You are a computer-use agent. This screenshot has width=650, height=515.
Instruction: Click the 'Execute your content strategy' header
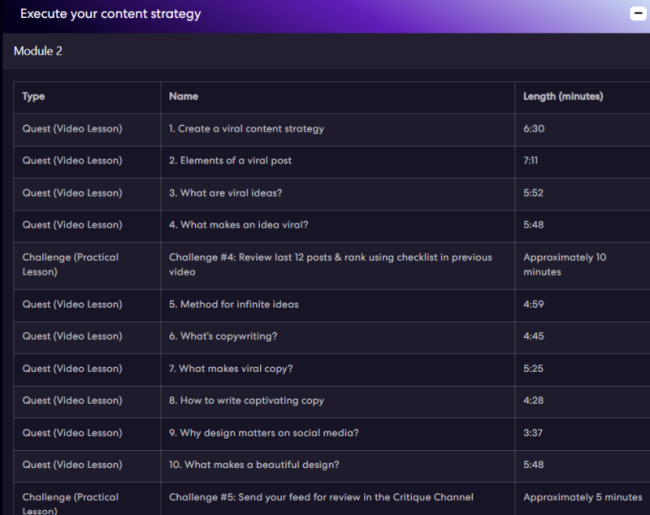[x=110, y=14]
